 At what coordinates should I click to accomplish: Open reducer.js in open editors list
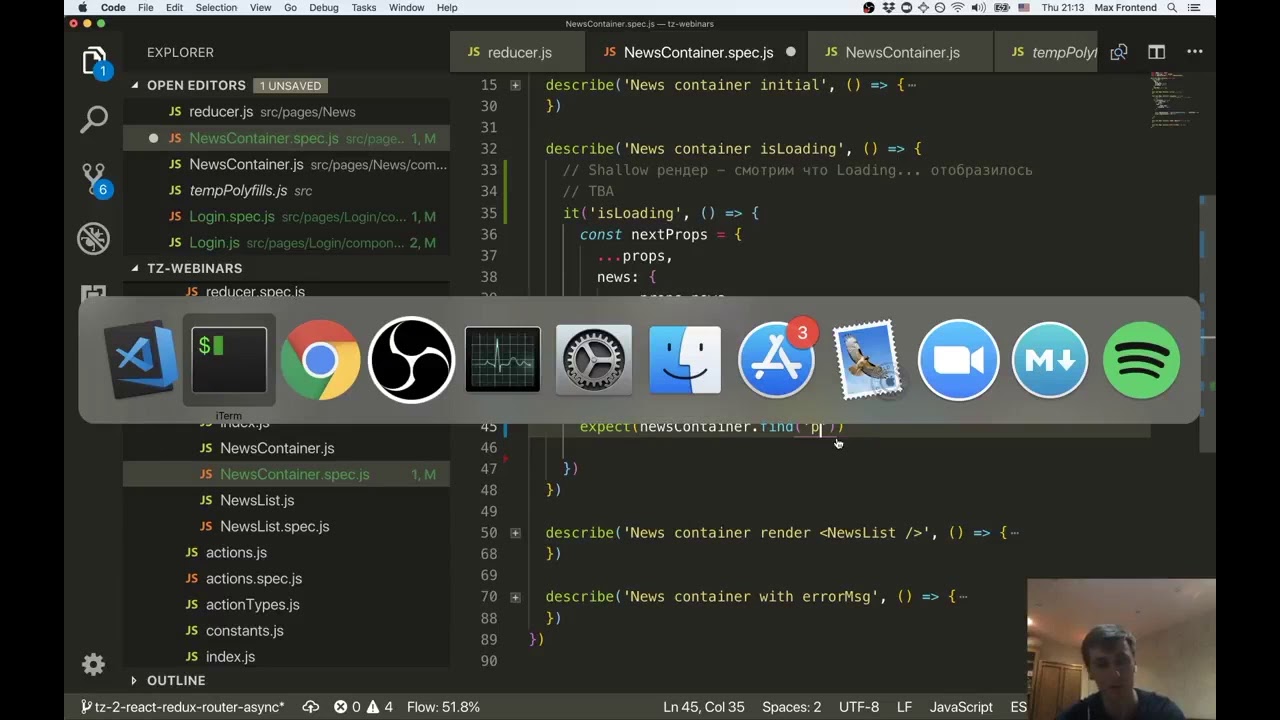point(286,112)
